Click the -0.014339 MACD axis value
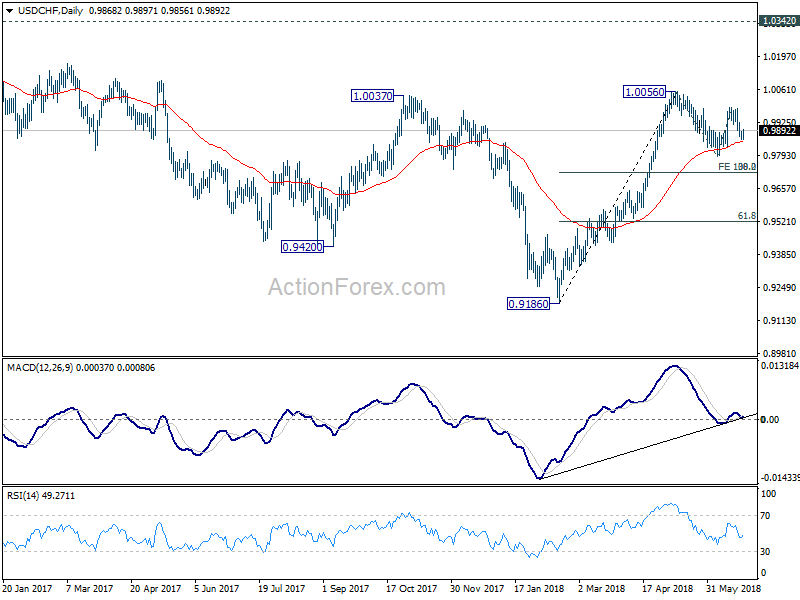The height and width of the screenshot is (600, 800). tap(780, 478)
